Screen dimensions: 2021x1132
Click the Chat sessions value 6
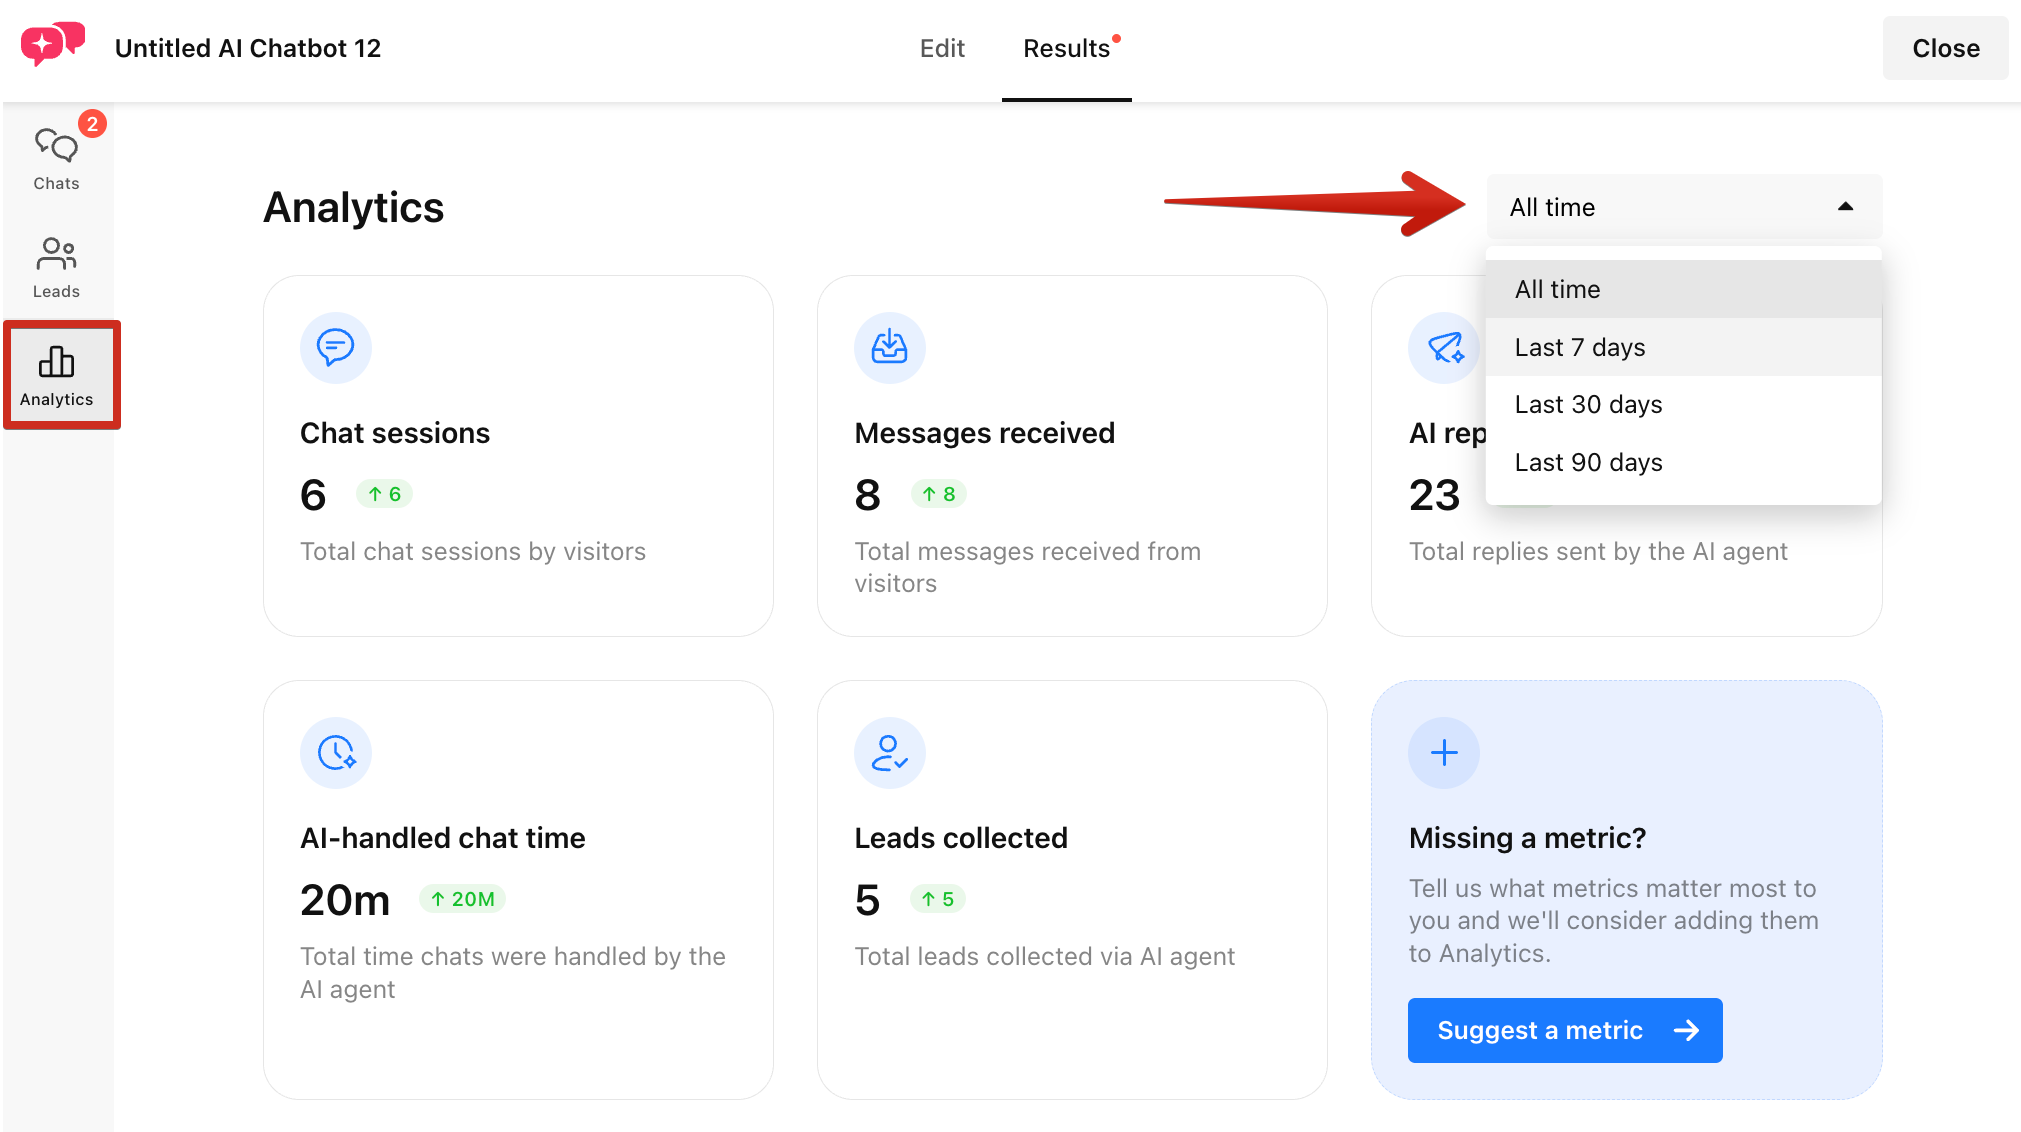pos(313,495)
